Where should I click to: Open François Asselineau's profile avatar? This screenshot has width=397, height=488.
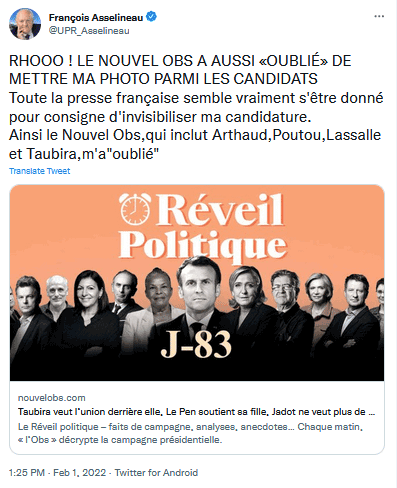[x=25, y=24]
